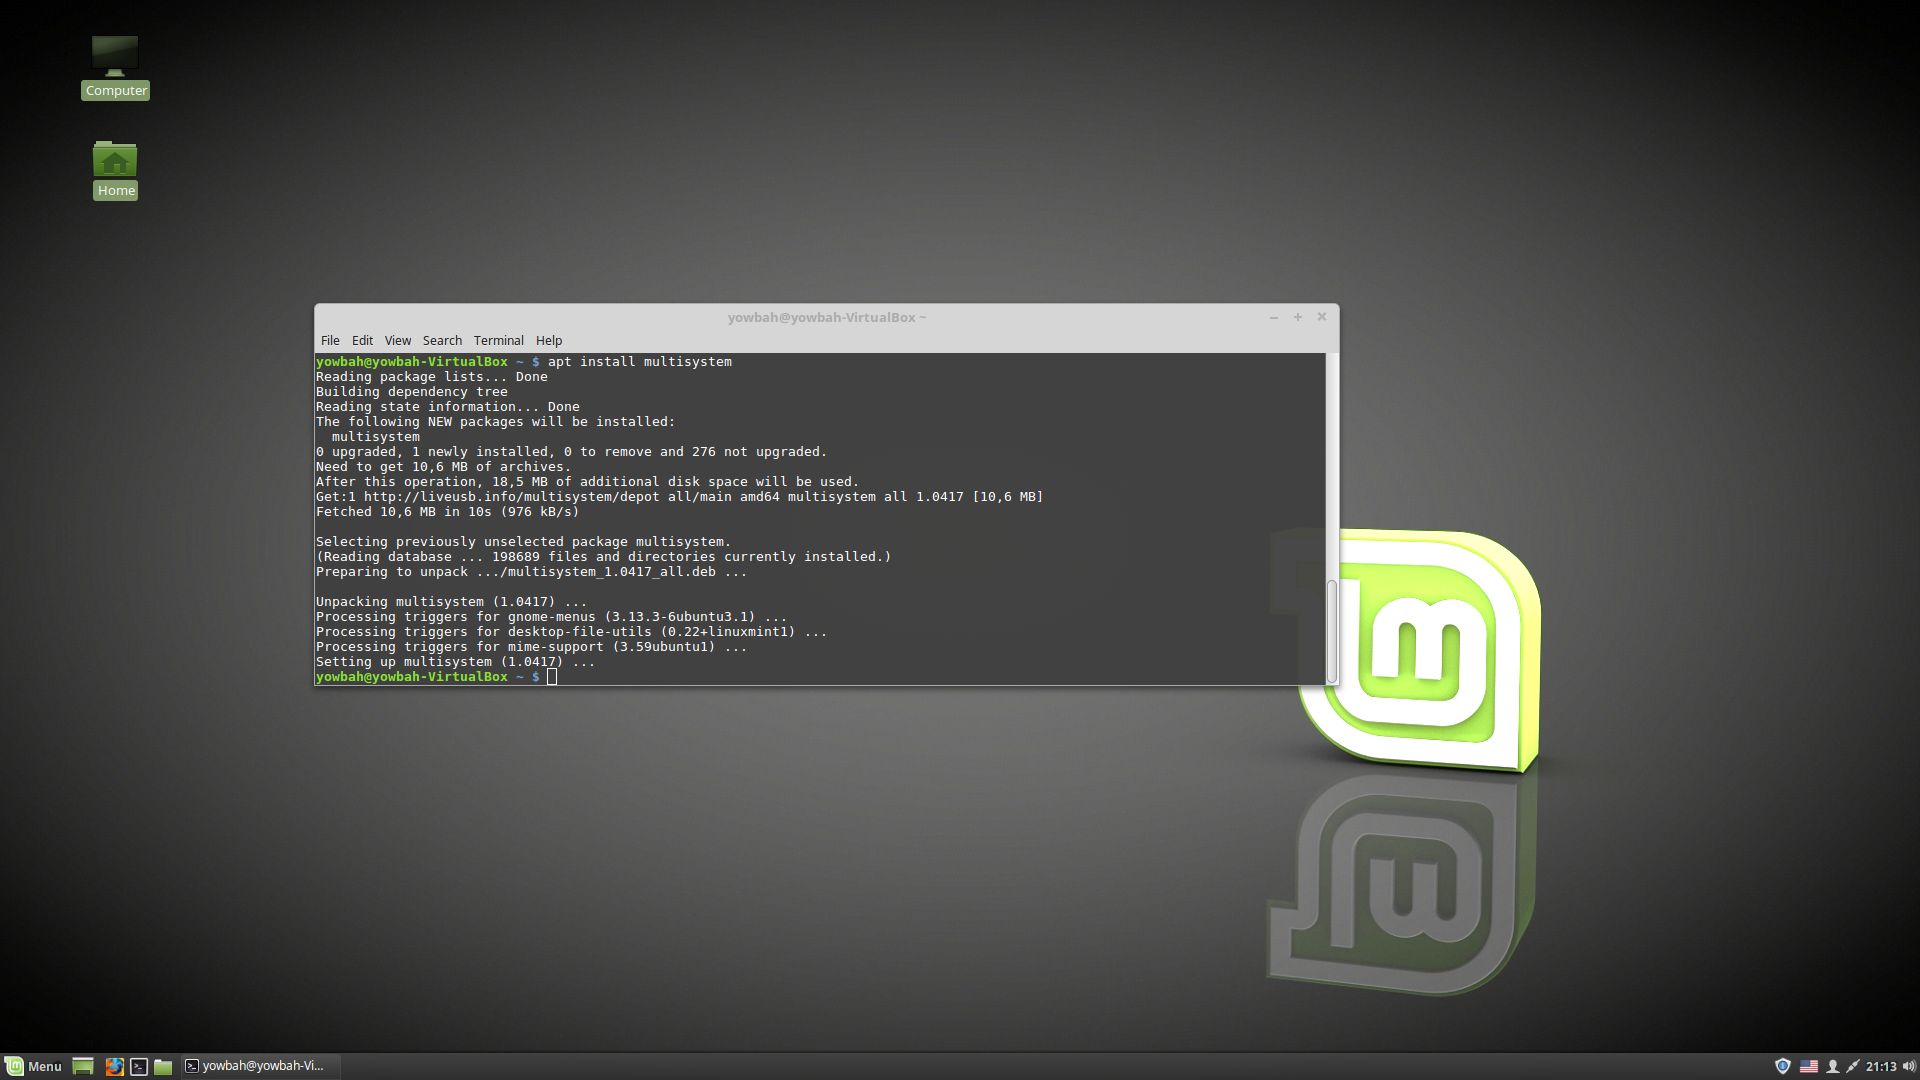Click the Show Desktop panel icon

click(83, 1066)
